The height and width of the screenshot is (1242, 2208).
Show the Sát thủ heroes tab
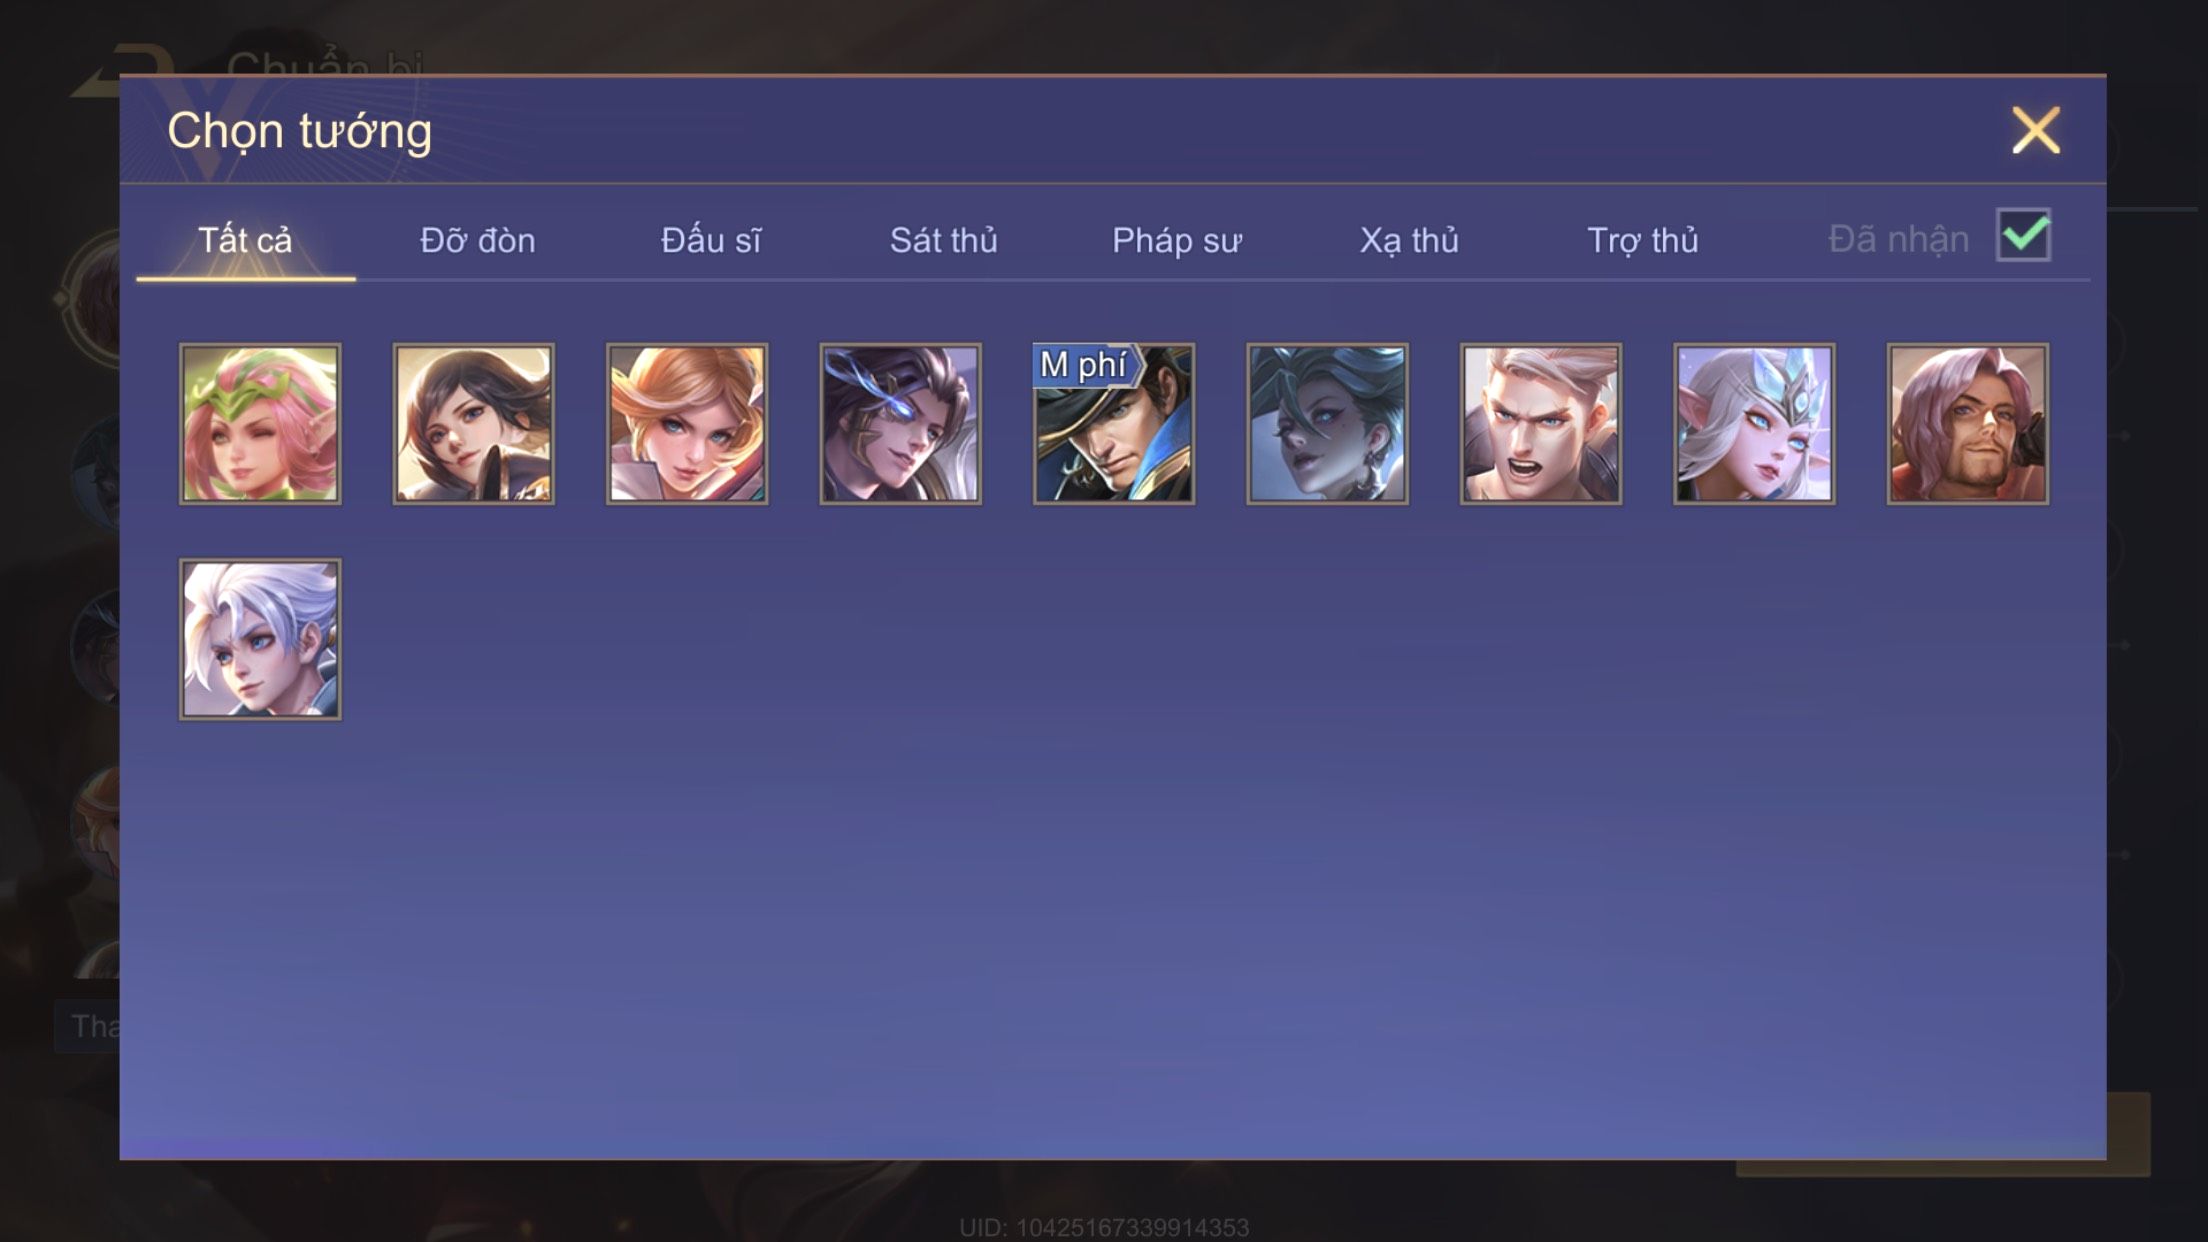point(944,240)
